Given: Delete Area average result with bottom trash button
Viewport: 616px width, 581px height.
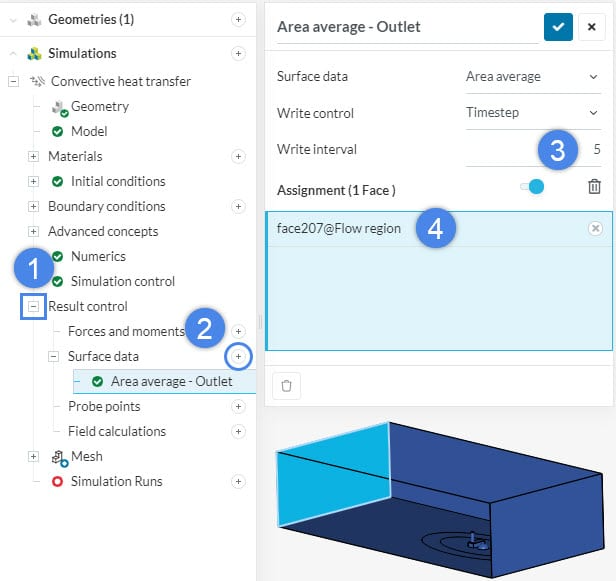Looking at the screenshot, I should tap(286, 386).
